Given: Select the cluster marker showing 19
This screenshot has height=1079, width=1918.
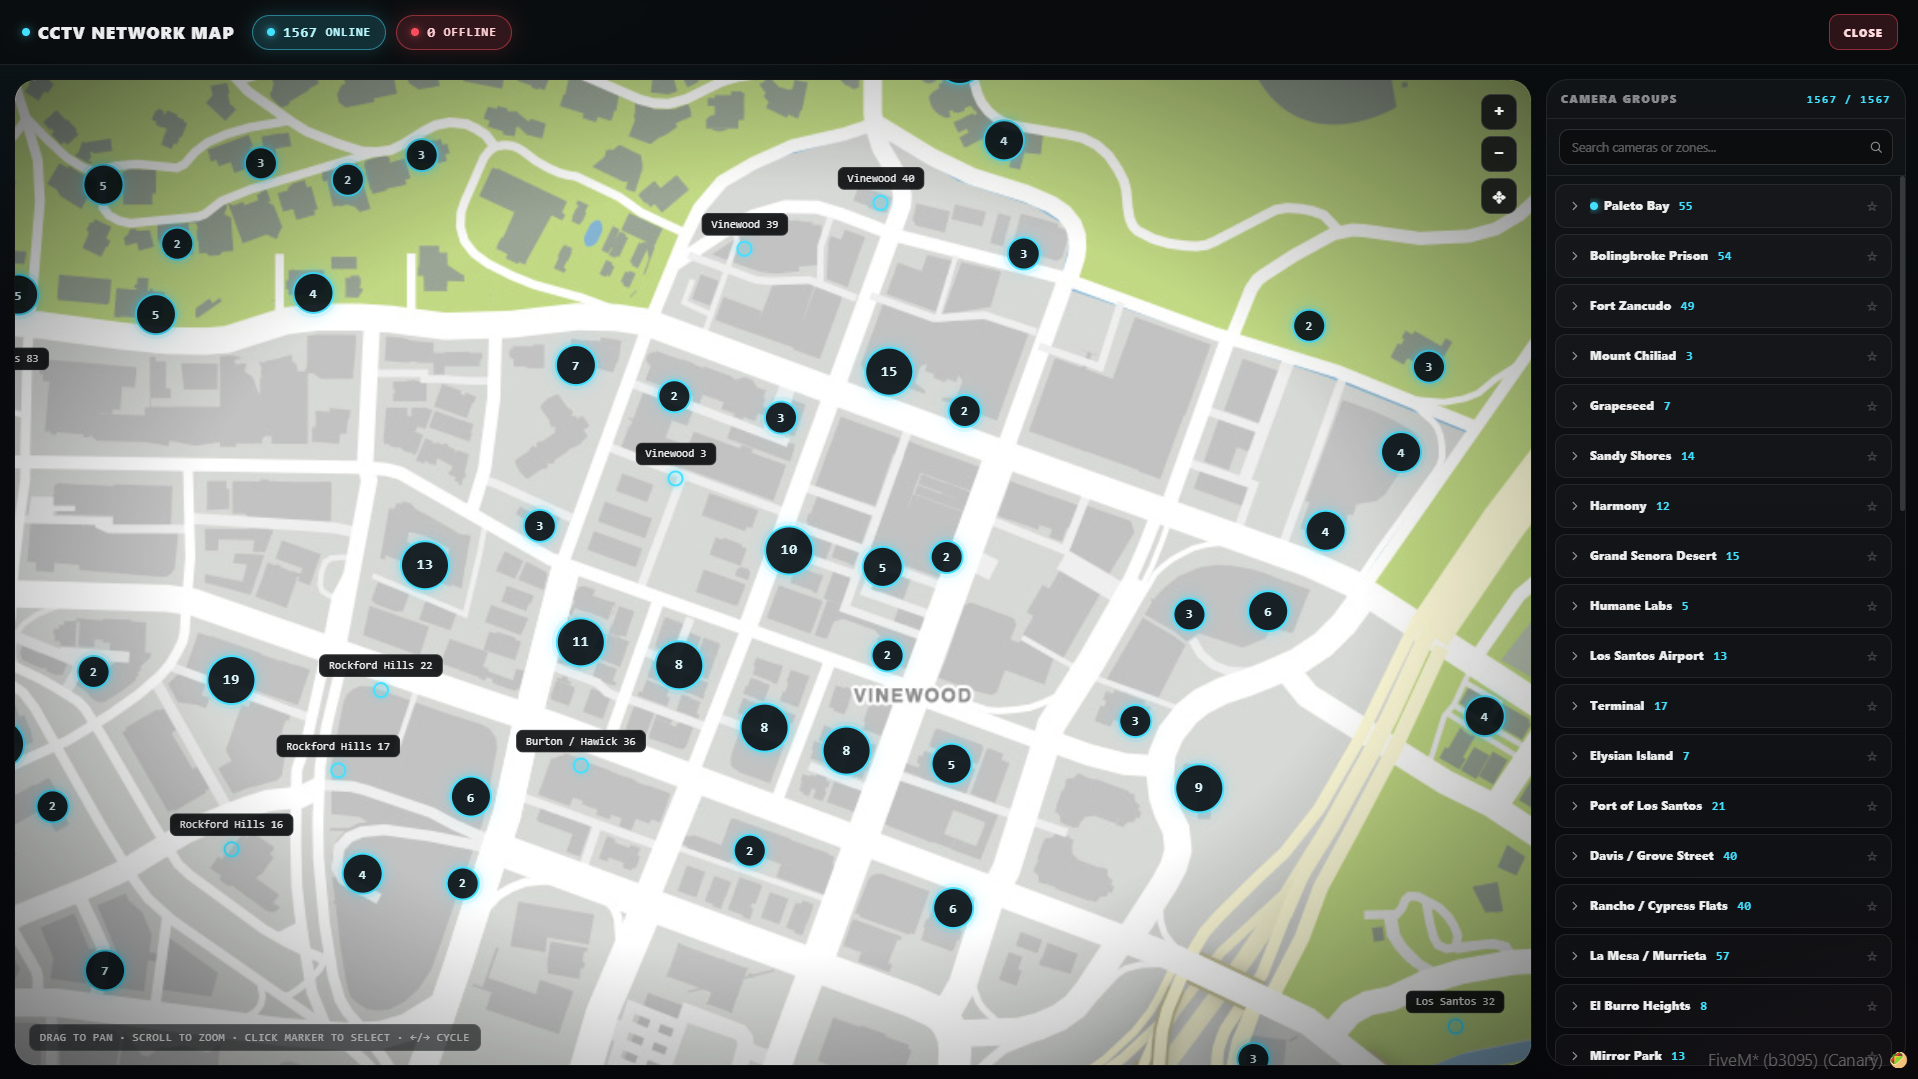Looking at the screenshot, I should tap(231, 680).
